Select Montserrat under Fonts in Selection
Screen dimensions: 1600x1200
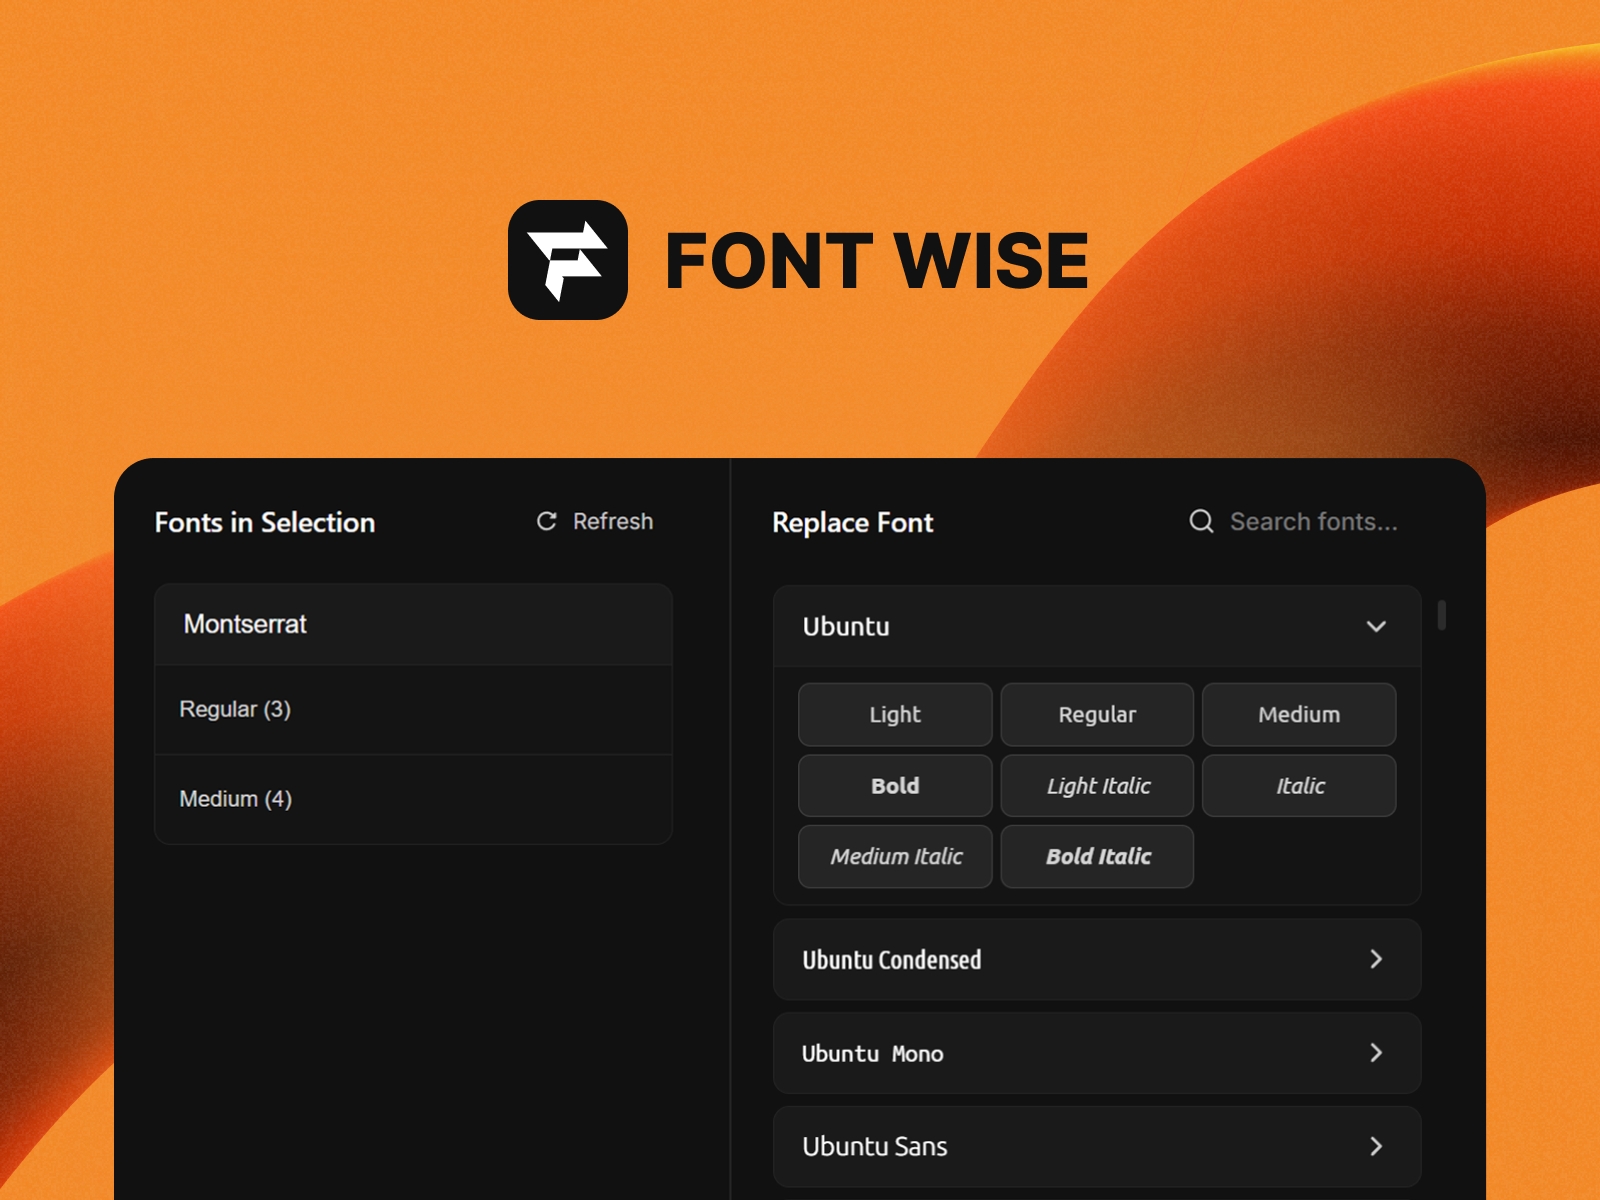412,624
